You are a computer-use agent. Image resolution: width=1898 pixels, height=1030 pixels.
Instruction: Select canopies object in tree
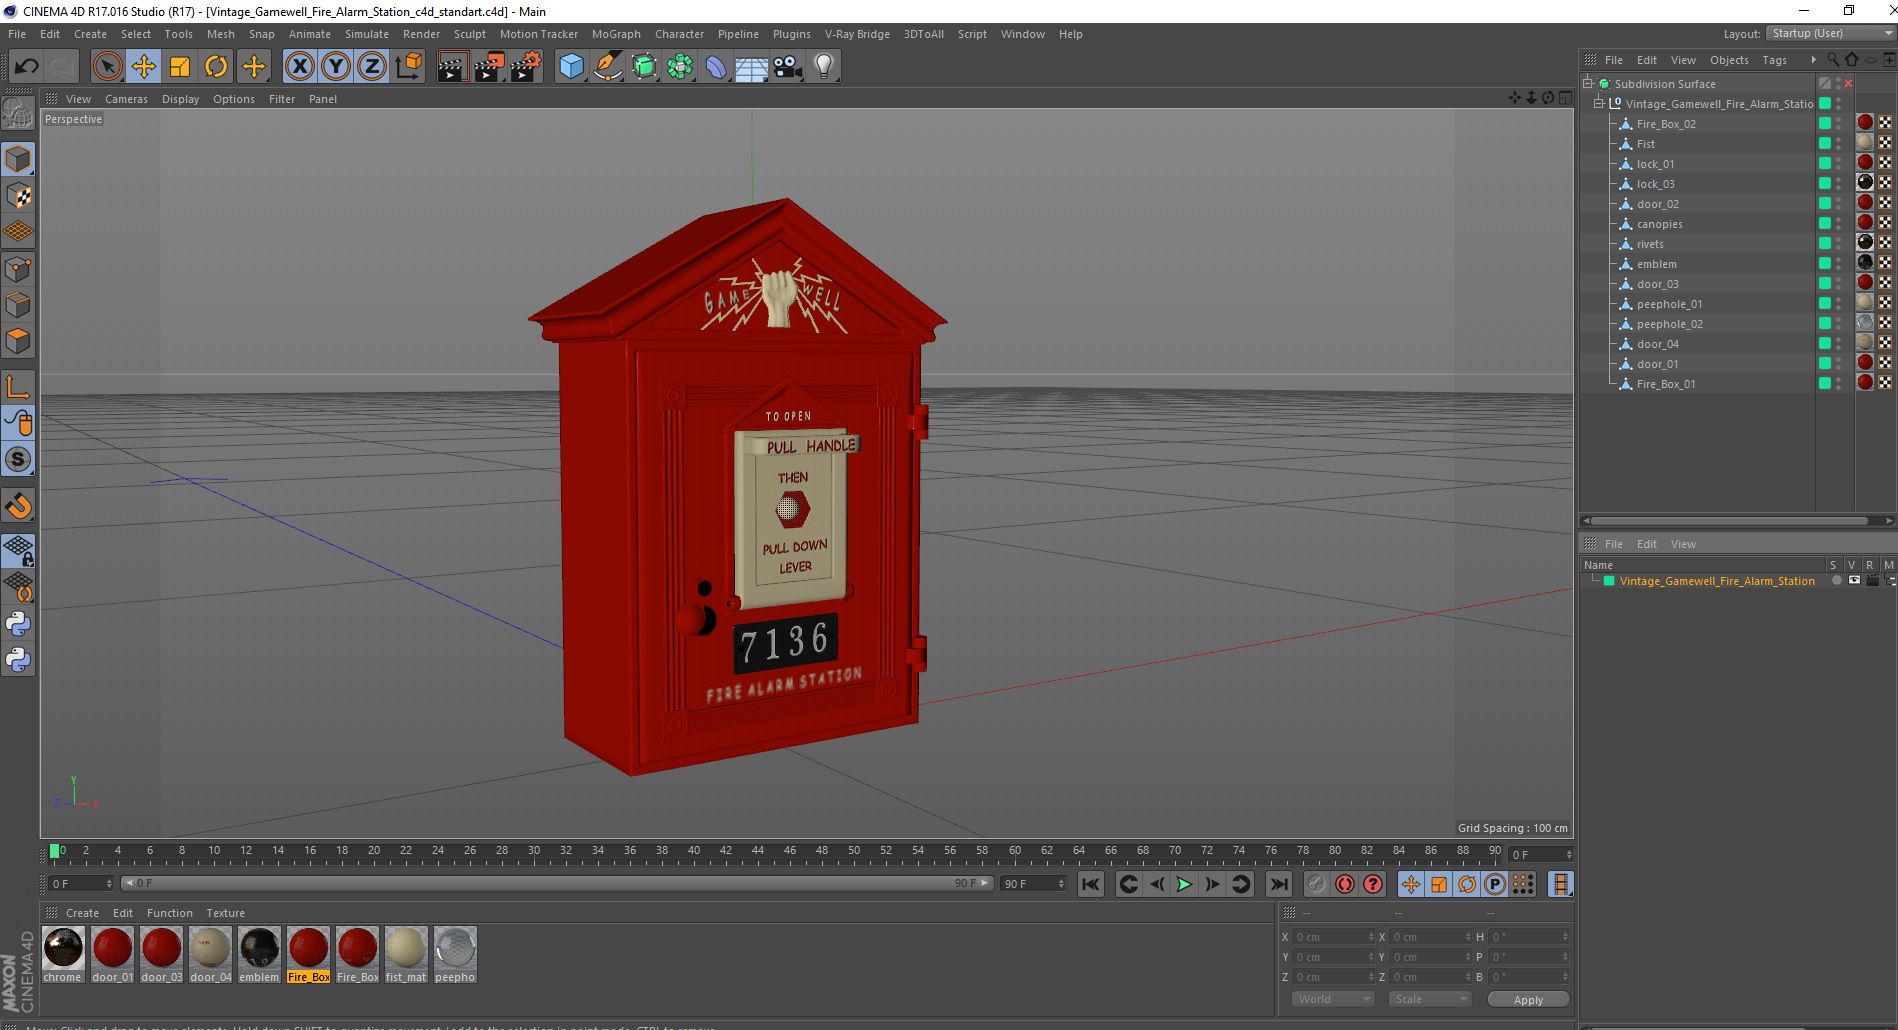[x=1659, y=224]
